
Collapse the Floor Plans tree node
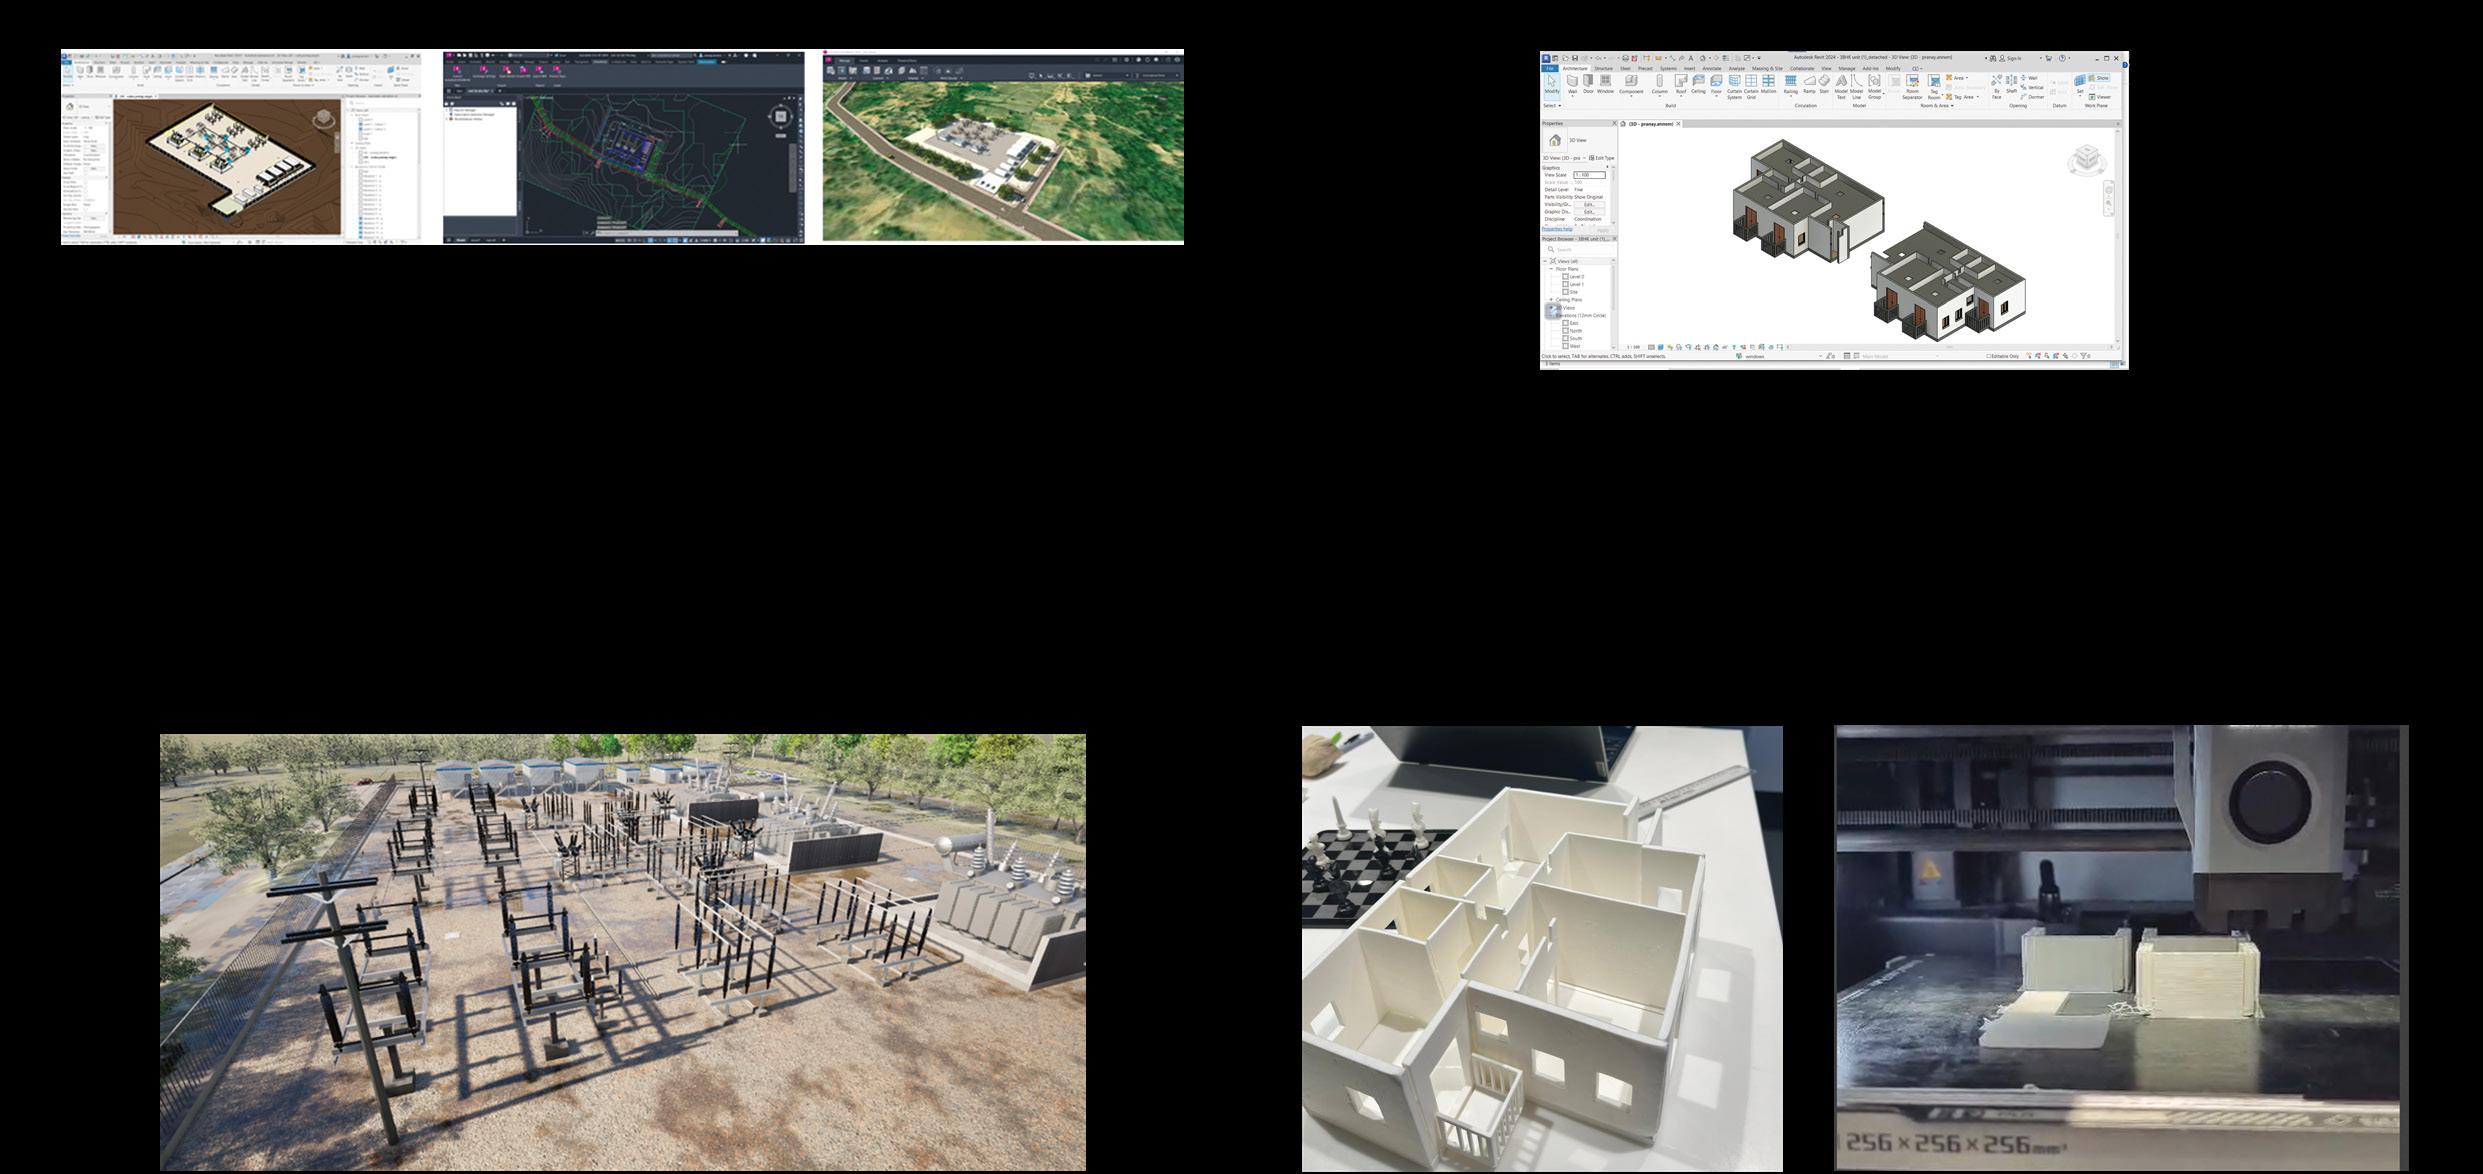point(1551,269)
